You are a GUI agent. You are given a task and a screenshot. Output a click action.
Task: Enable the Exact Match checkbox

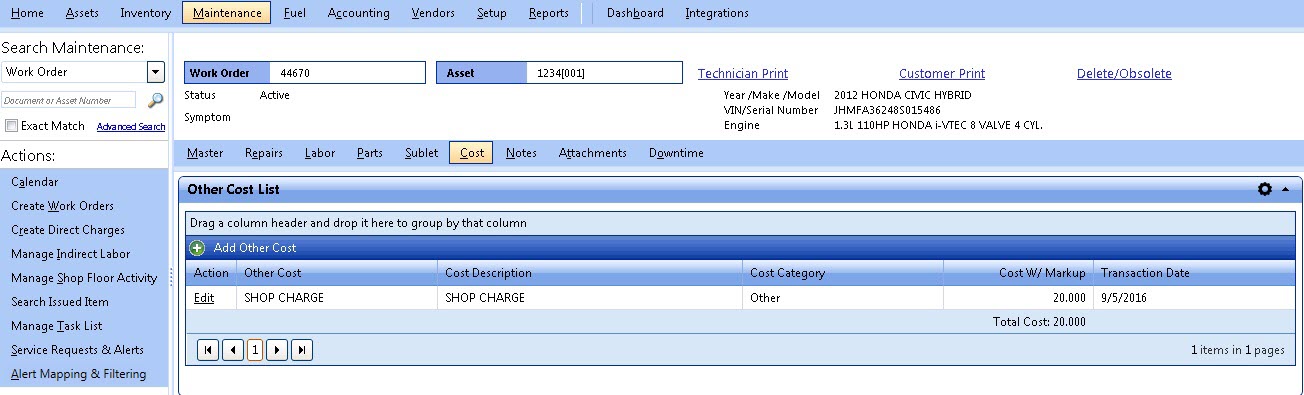[x=11, y=126]
